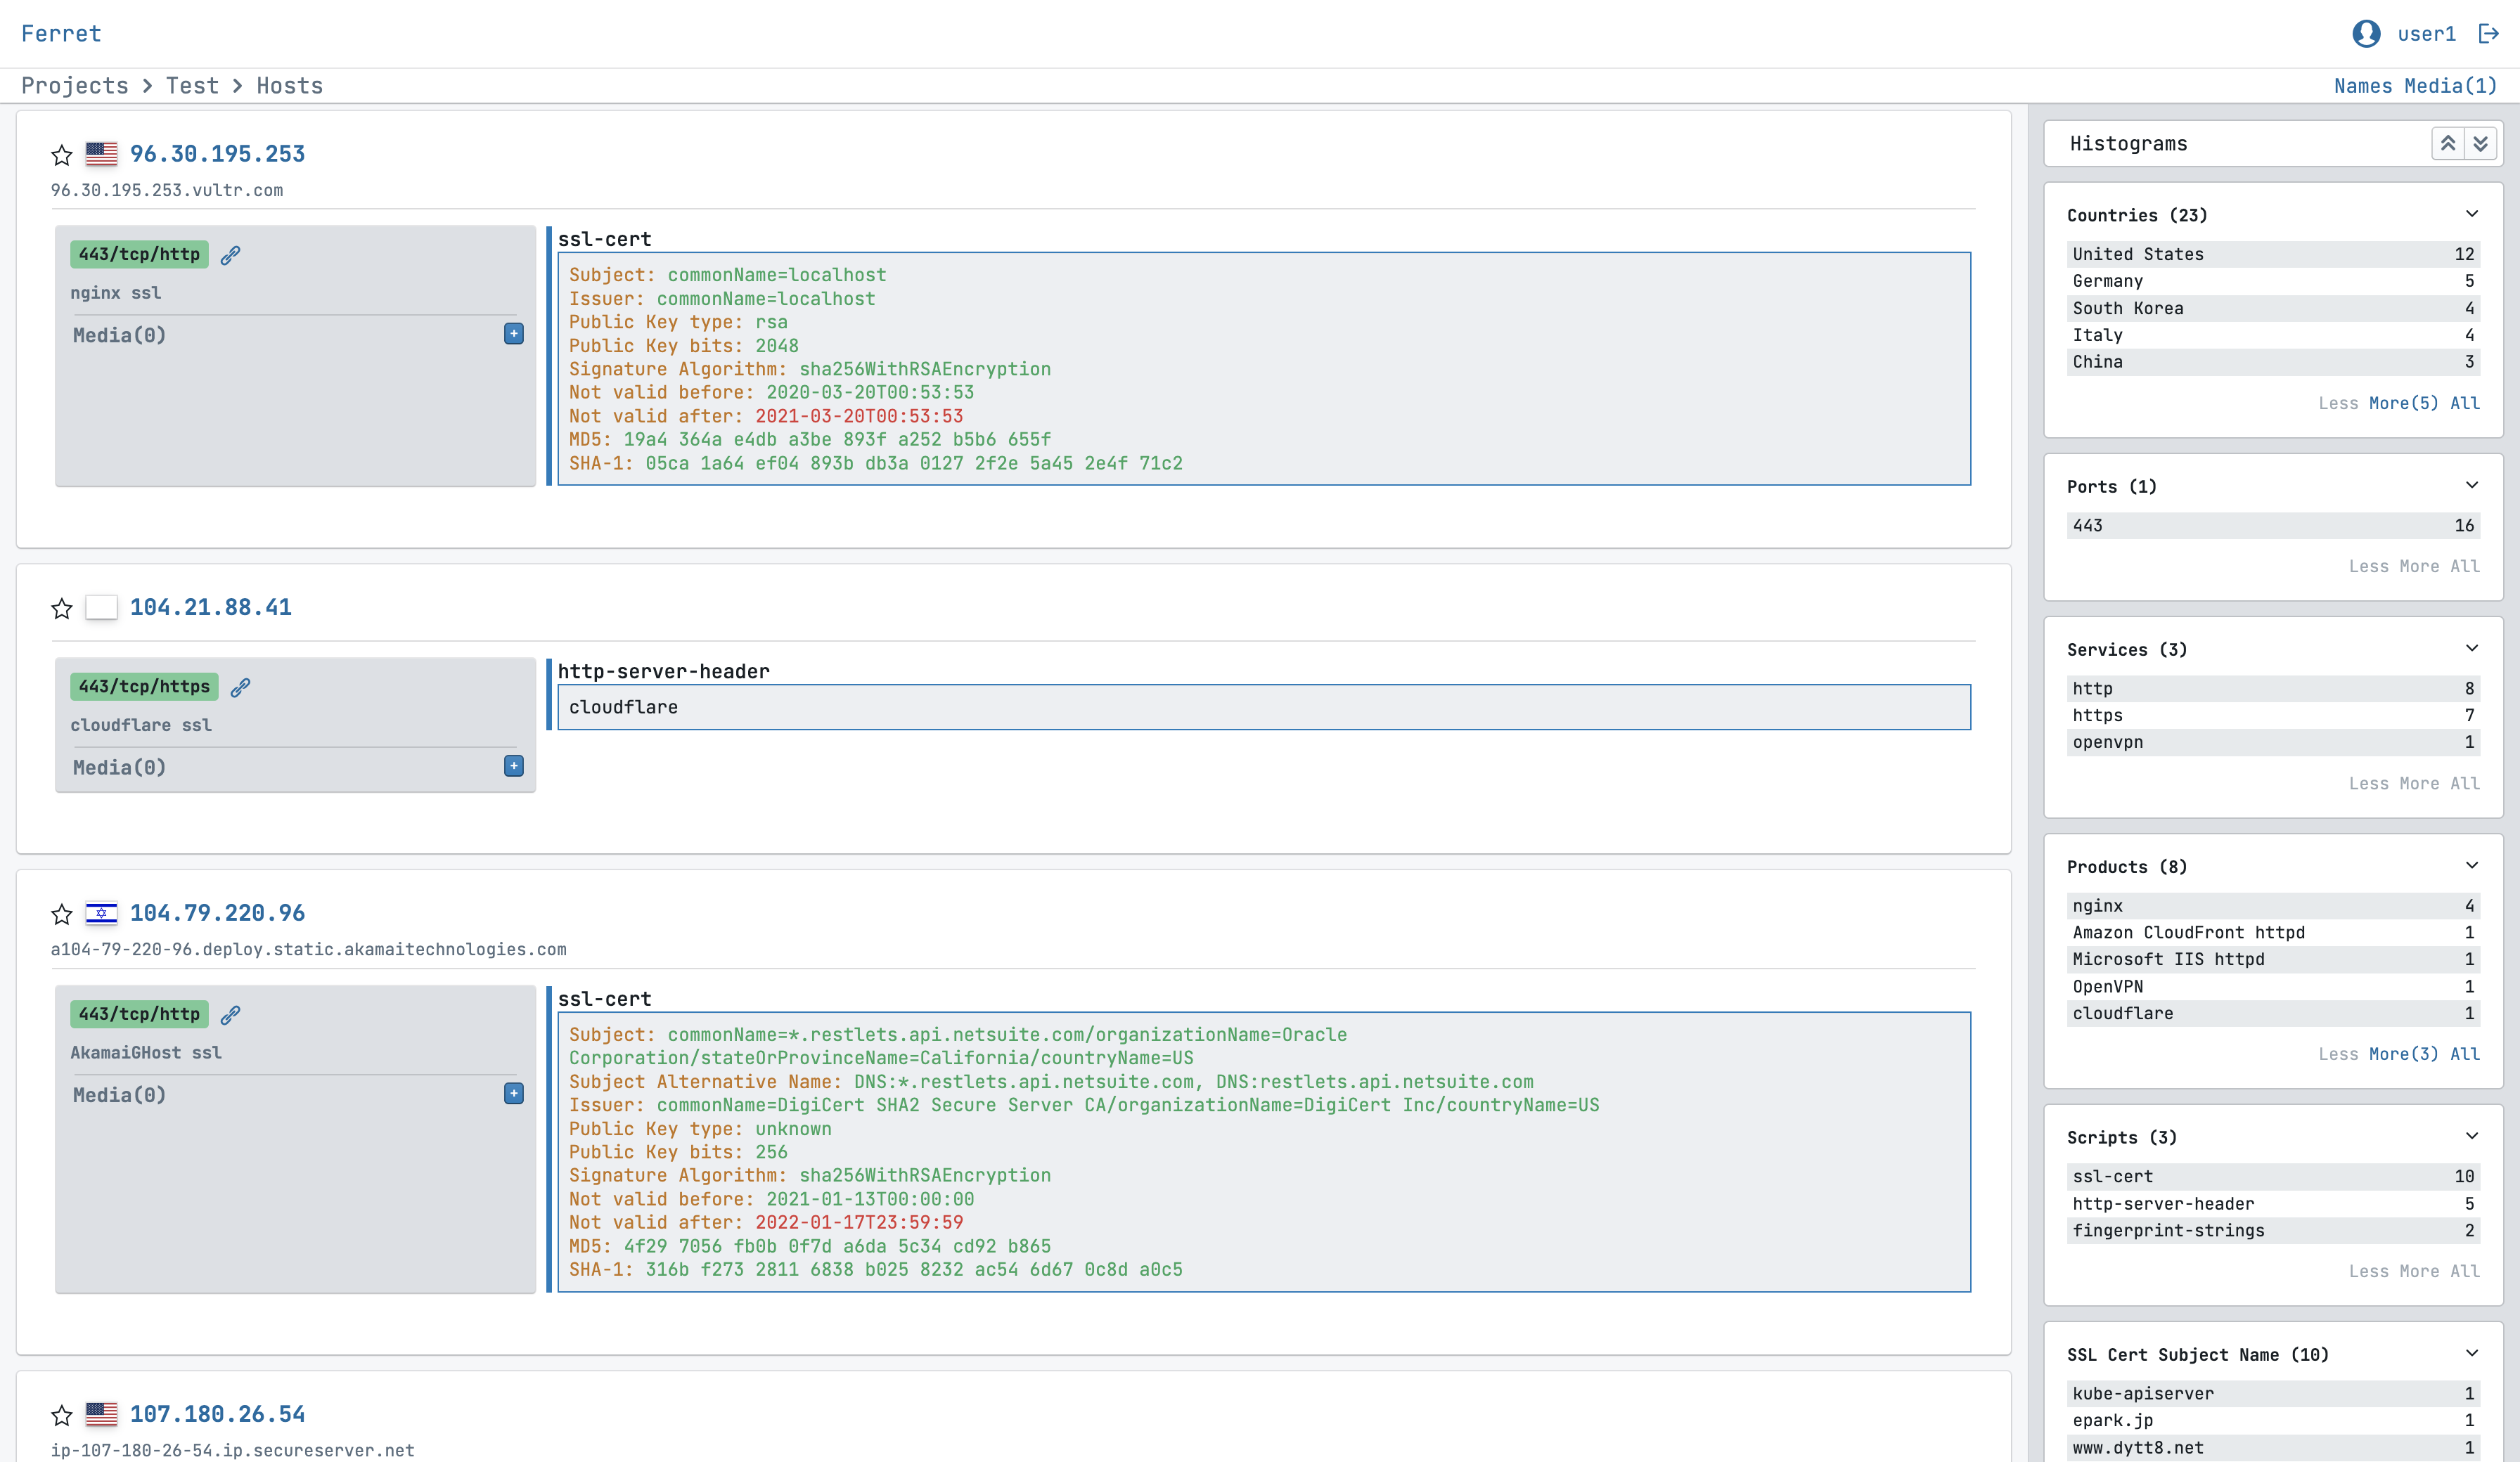Filter by Amazon CloudFront httpd product
The width and height of the screenshot is (2520, 1462).
click(x=2273, y=932)
